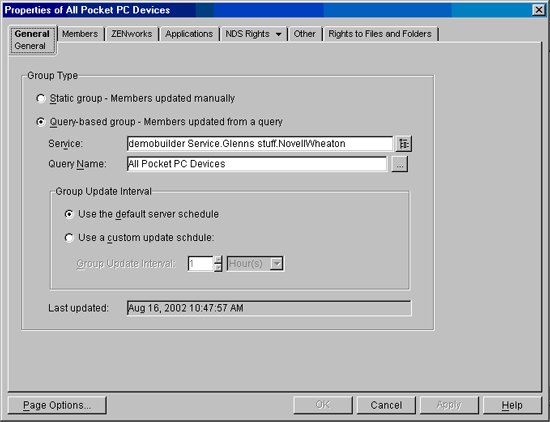Switch to the Applications tab
This screenshot has height=422, width=550.
pyautogui.click(x=189, y=34)
